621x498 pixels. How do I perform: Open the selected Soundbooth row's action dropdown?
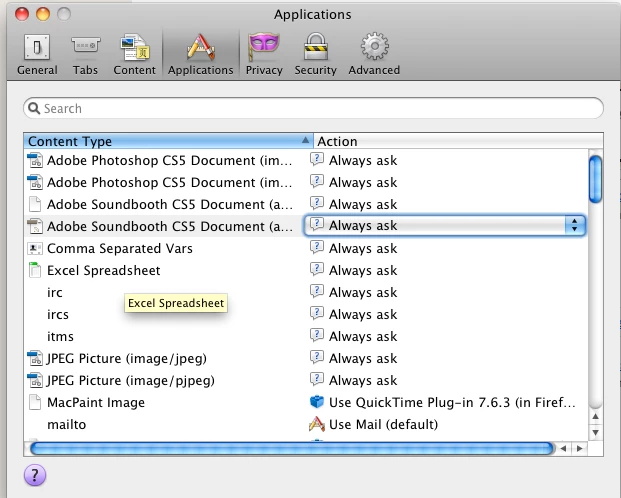tap(444, 225)
